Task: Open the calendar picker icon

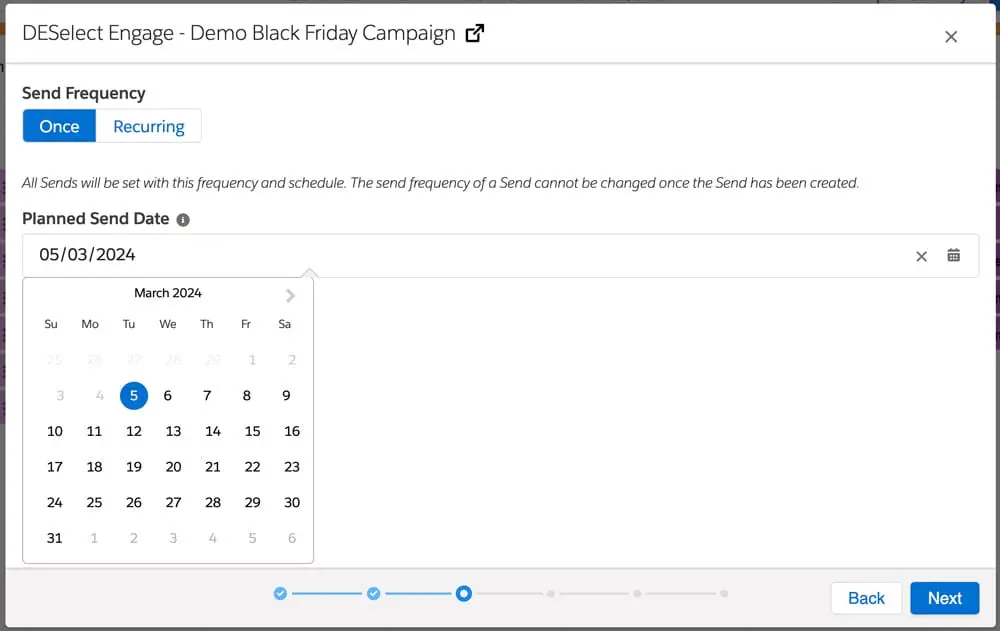Action: [954, 256]
